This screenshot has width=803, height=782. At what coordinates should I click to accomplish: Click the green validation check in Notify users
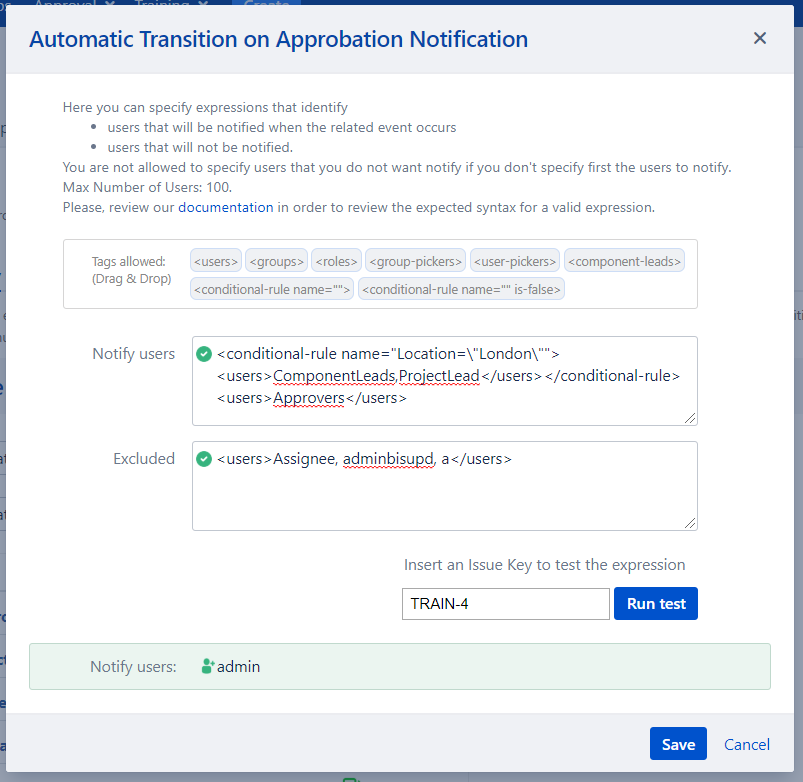coord(204,354)
